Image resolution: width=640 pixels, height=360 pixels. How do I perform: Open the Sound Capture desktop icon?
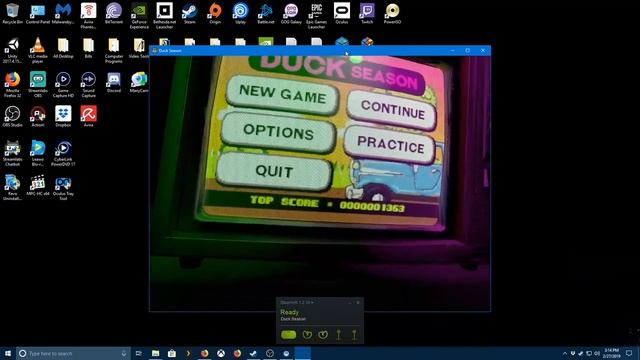tap(88, 84)
